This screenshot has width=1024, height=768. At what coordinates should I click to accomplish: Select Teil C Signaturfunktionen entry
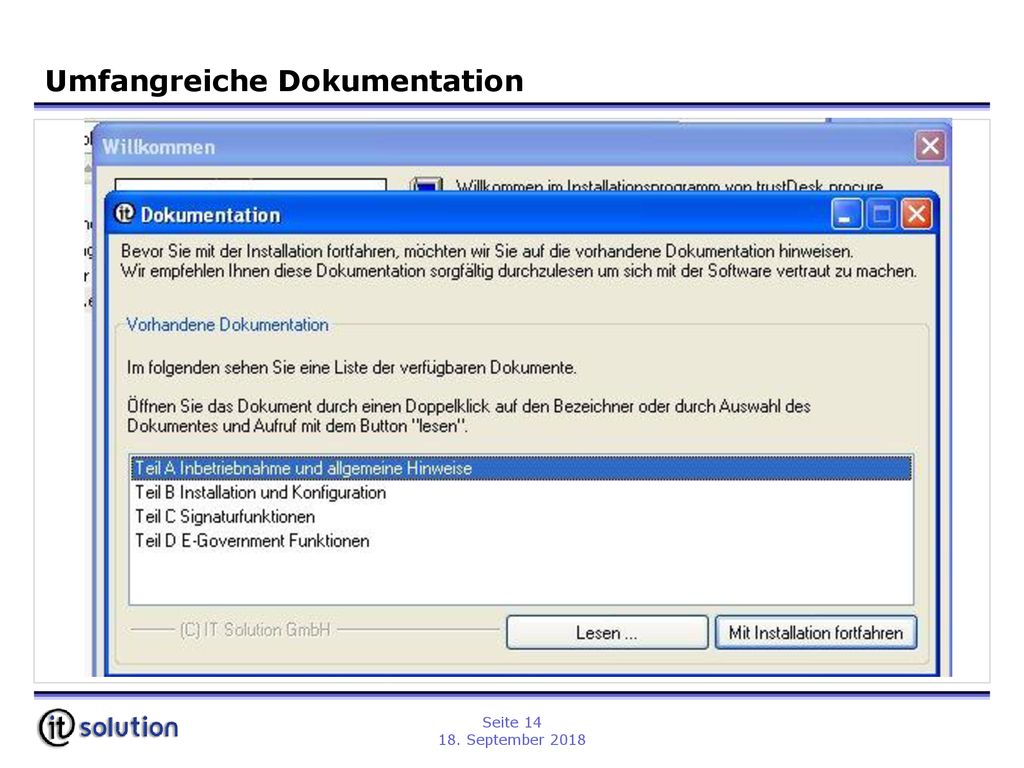coord(520,517)
